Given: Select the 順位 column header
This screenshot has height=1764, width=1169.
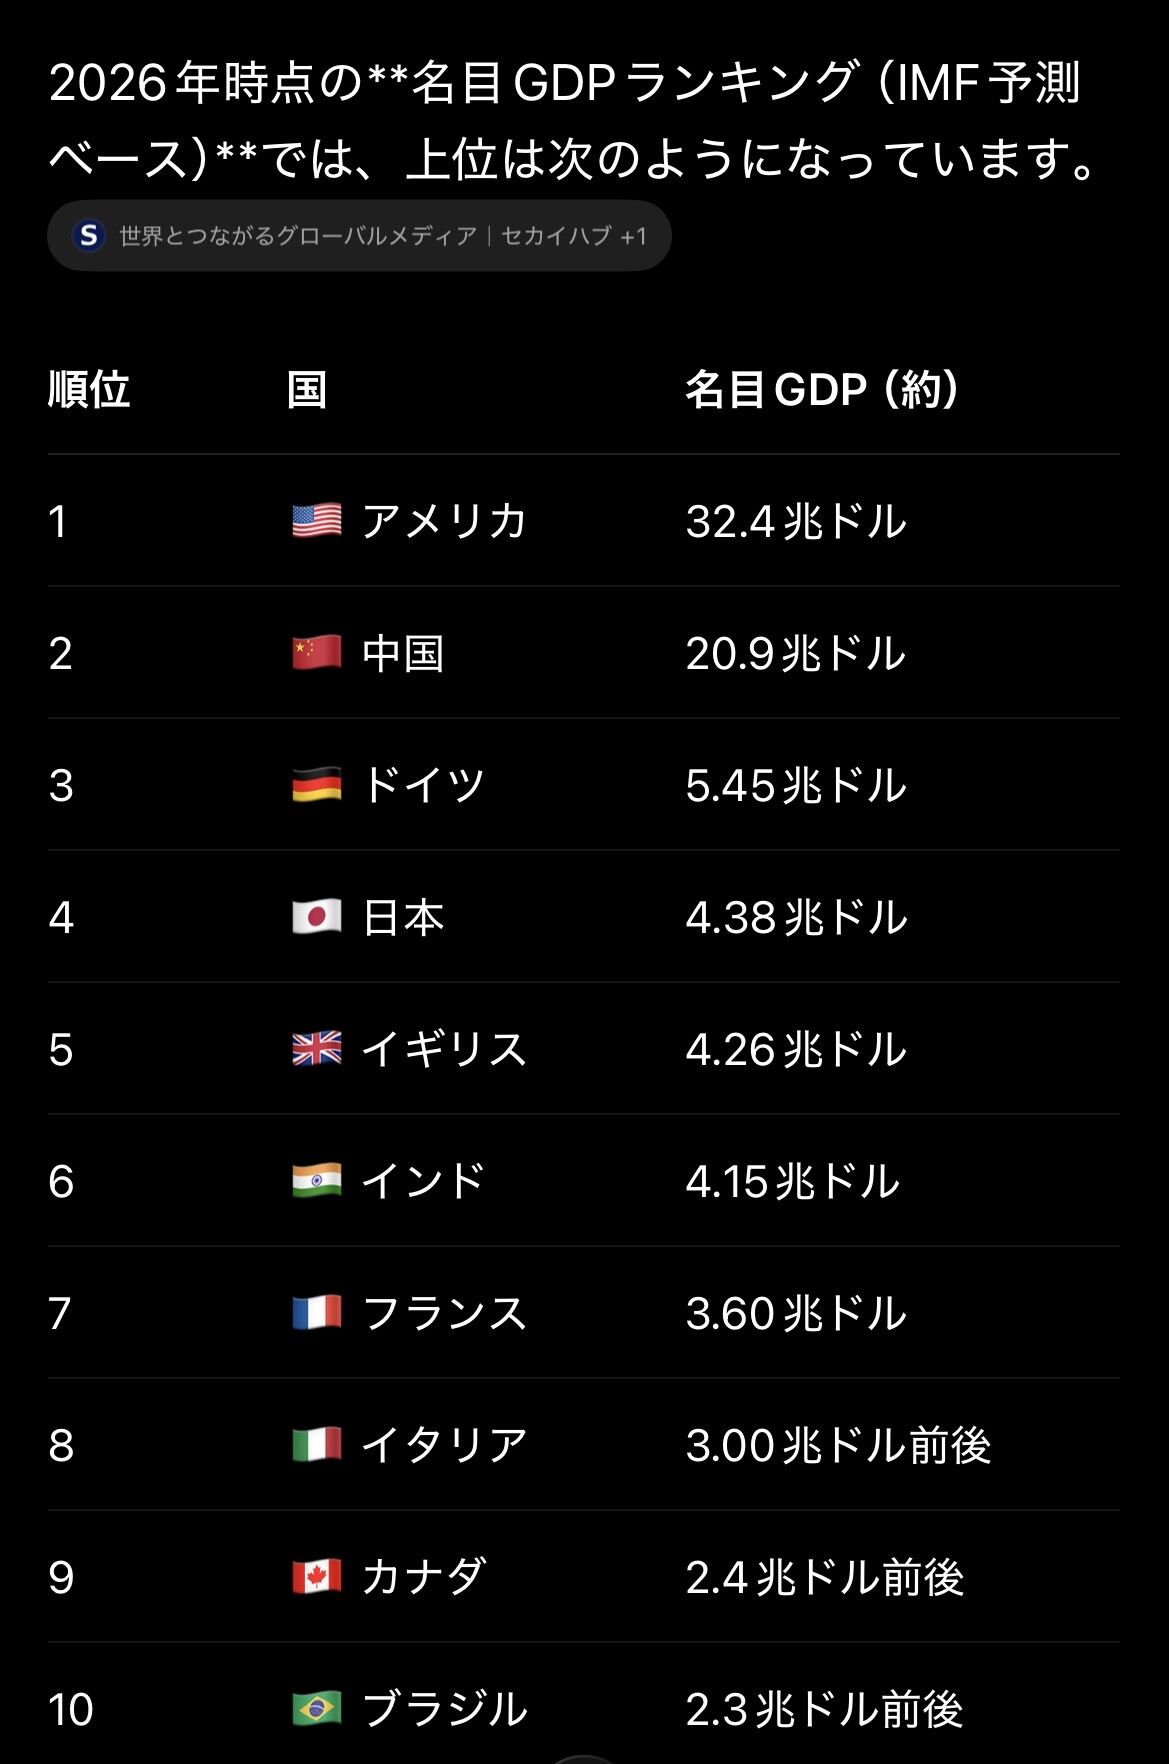Looking at the screenshot, I should tap(89, 389).
